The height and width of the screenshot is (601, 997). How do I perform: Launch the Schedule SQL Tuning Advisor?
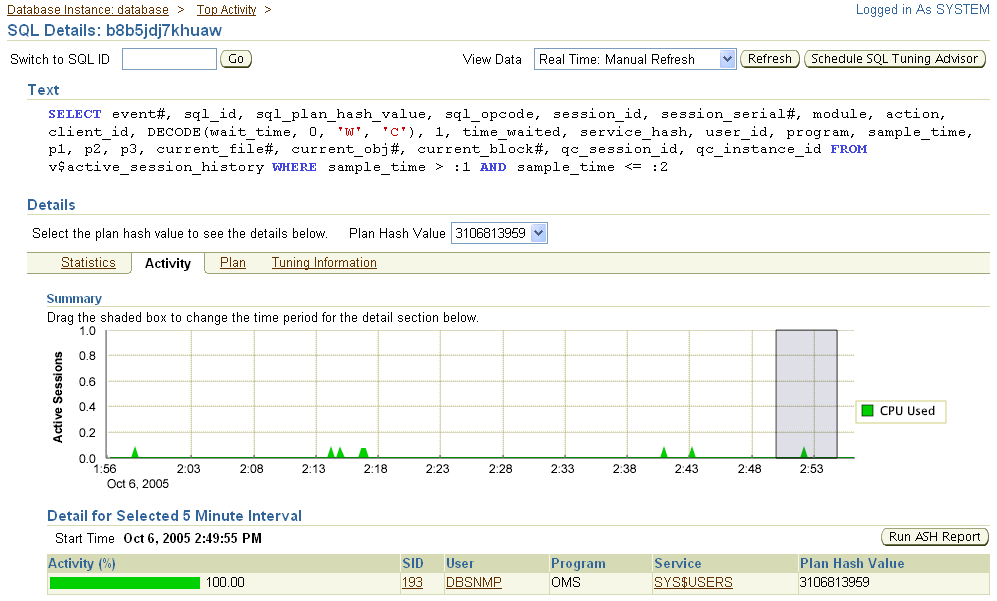coord(894,59)
